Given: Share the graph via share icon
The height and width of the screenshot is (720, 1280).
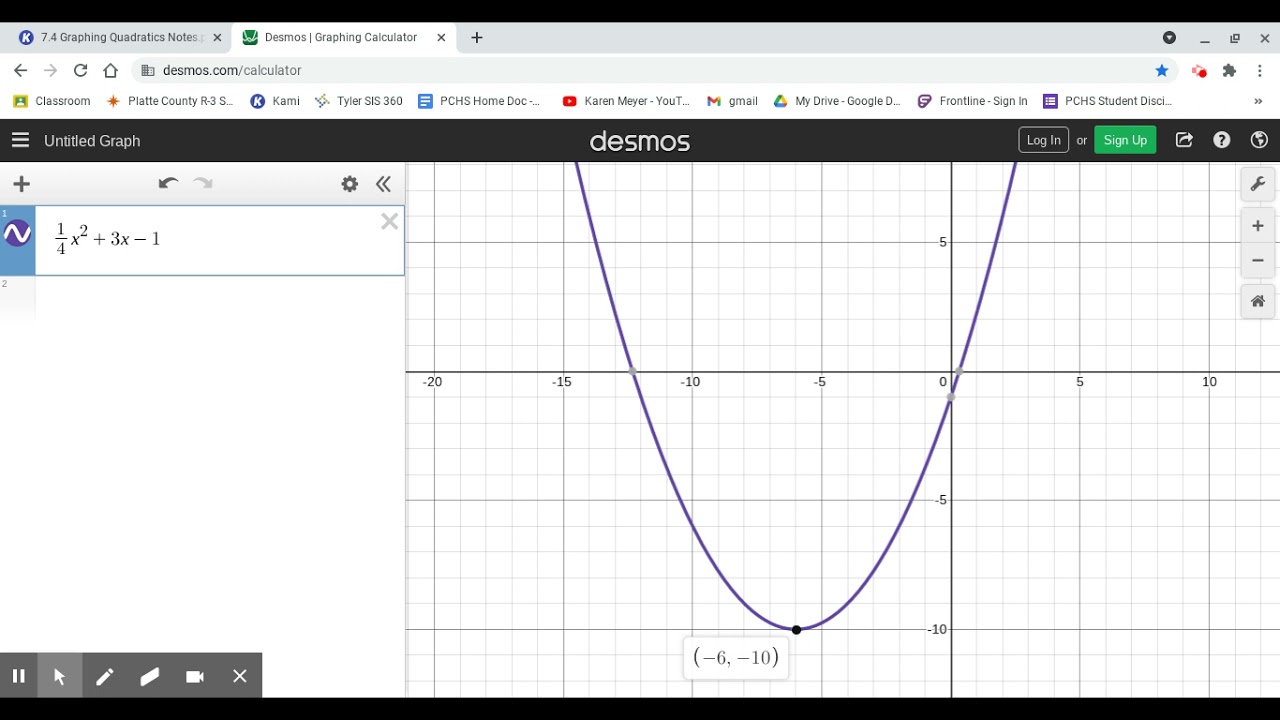Looking at the screenshot, I should [1184, 140].
